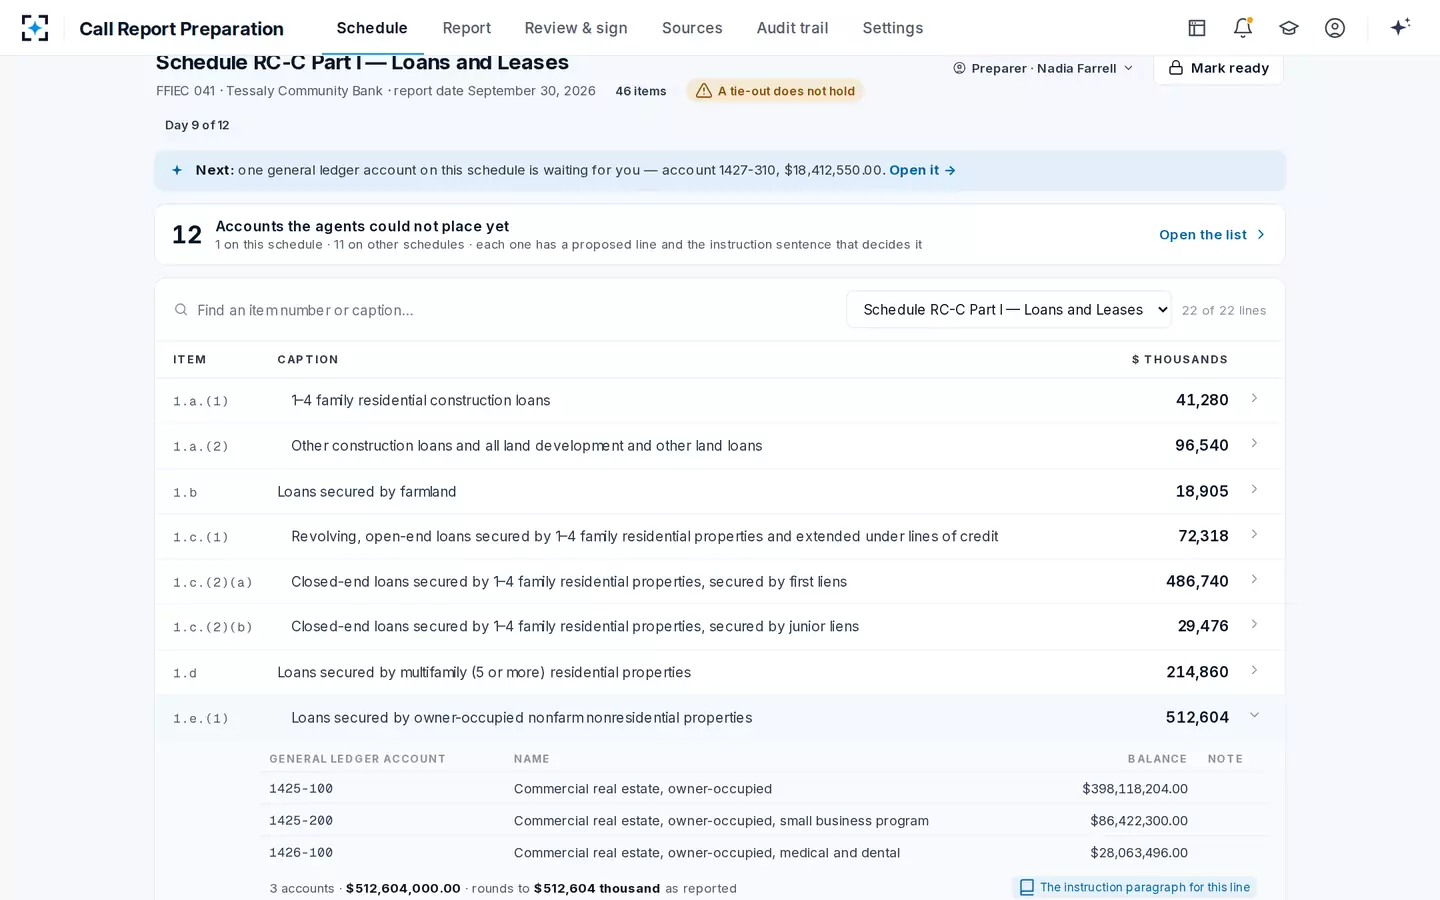Screen dimensions: 1440x900
Task: Open the instruction paragraph for this line
Action: tap(1135, 887)
